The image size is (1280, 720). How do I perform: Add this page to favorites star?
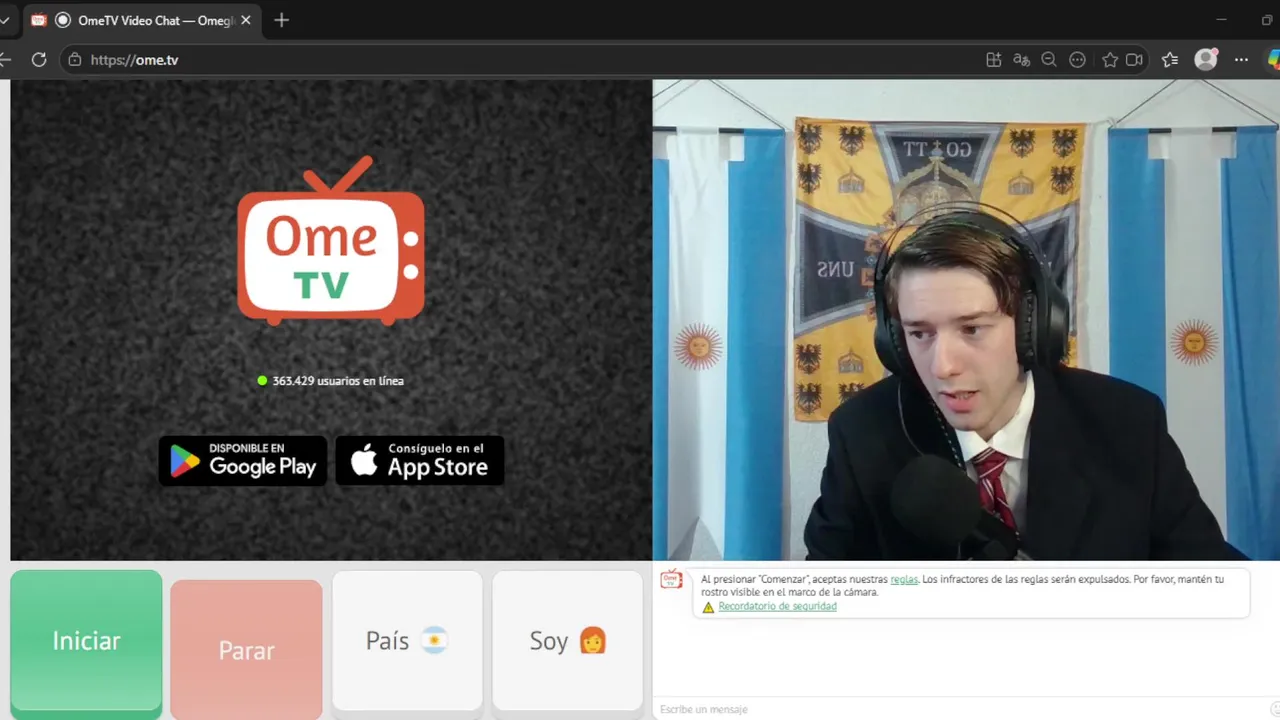(1110, 60)
